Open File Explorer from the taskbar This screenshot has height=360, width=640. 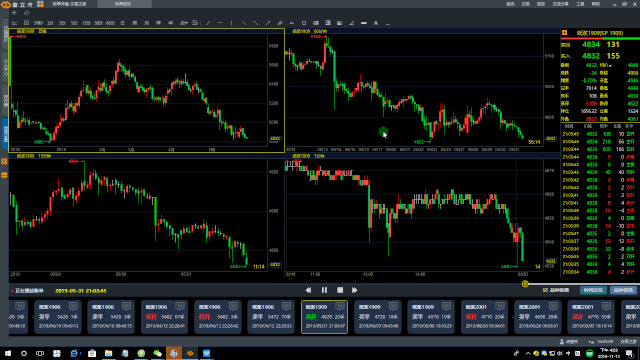[x=109, y=353]
